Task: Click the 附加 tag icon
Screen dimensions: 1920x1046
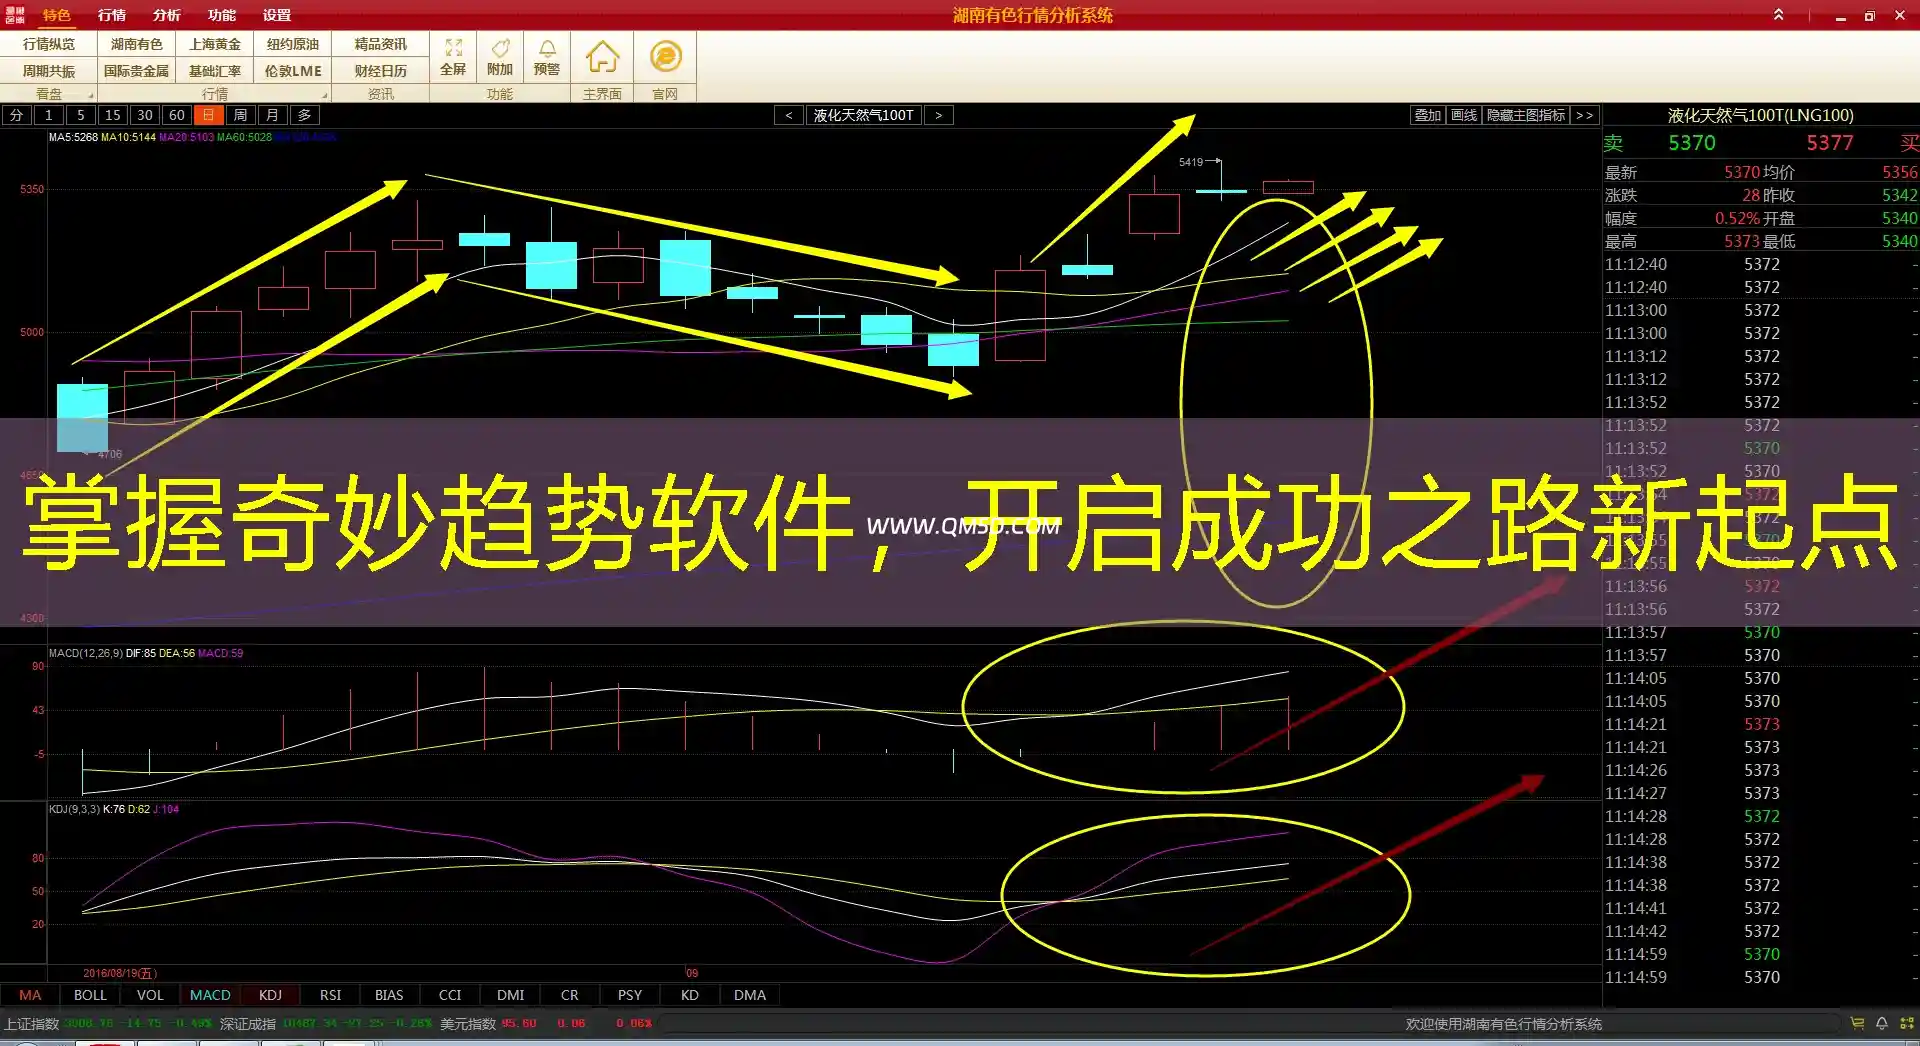Action: pos(500,57)
